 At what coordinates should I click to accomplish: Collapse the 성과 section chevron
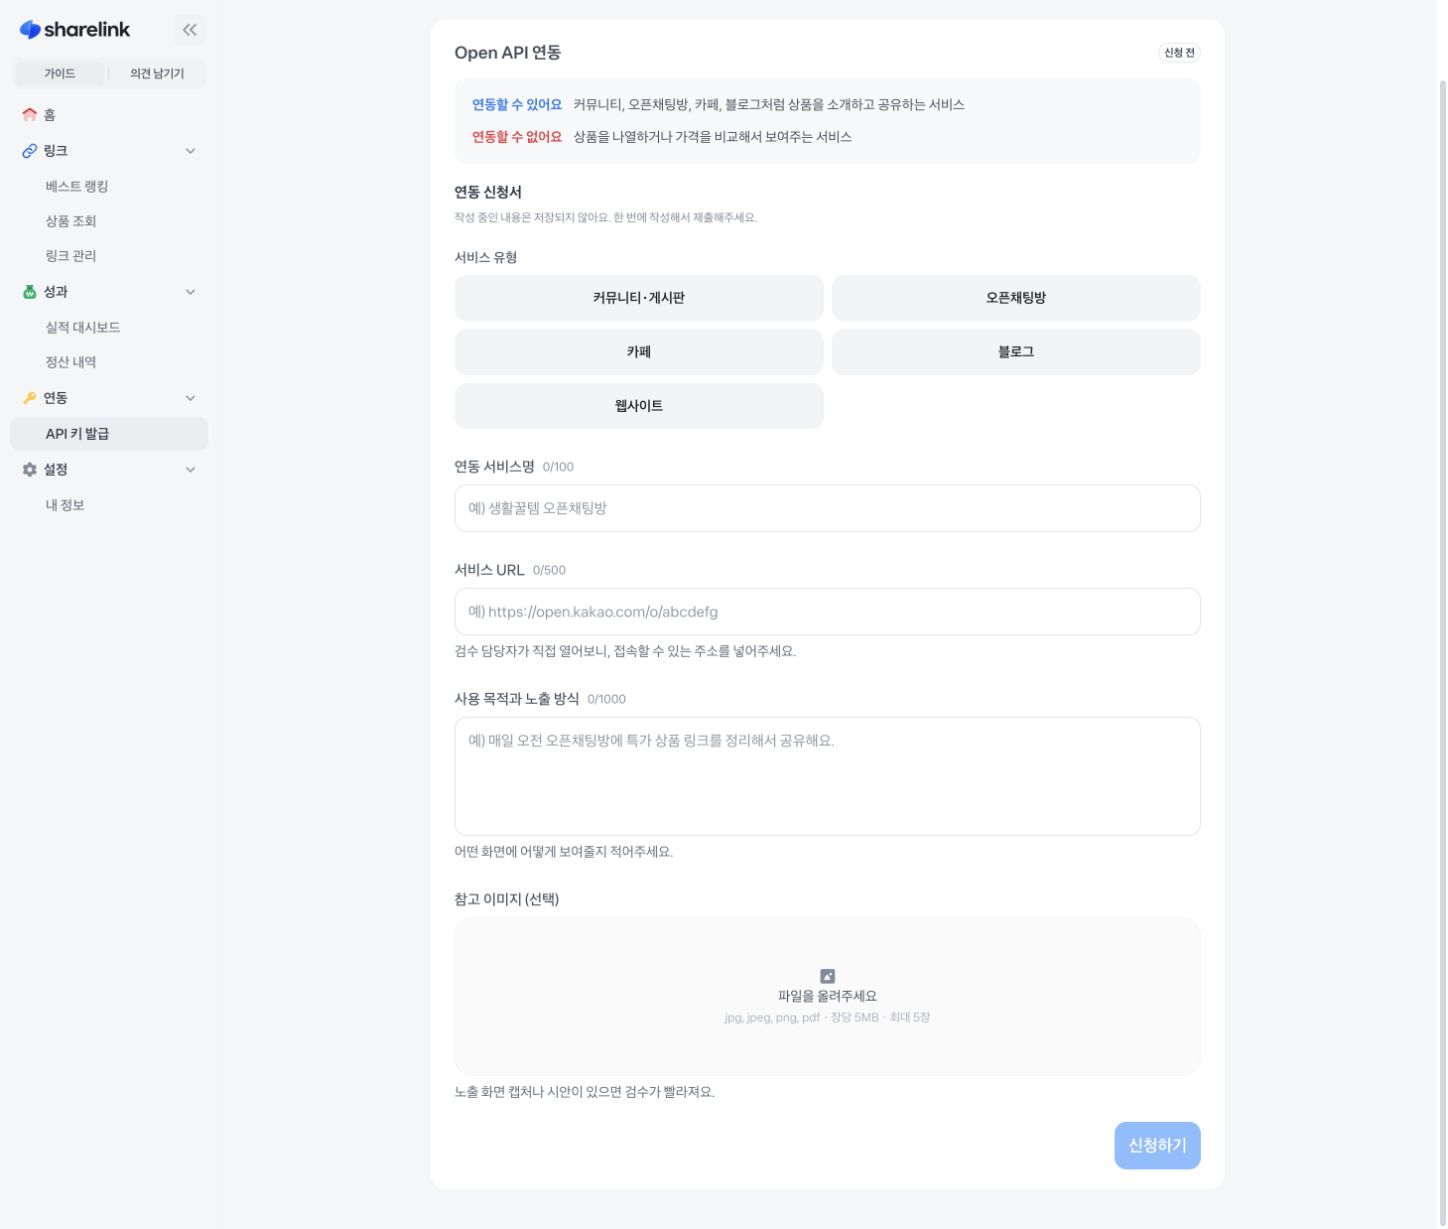point(190,292)
